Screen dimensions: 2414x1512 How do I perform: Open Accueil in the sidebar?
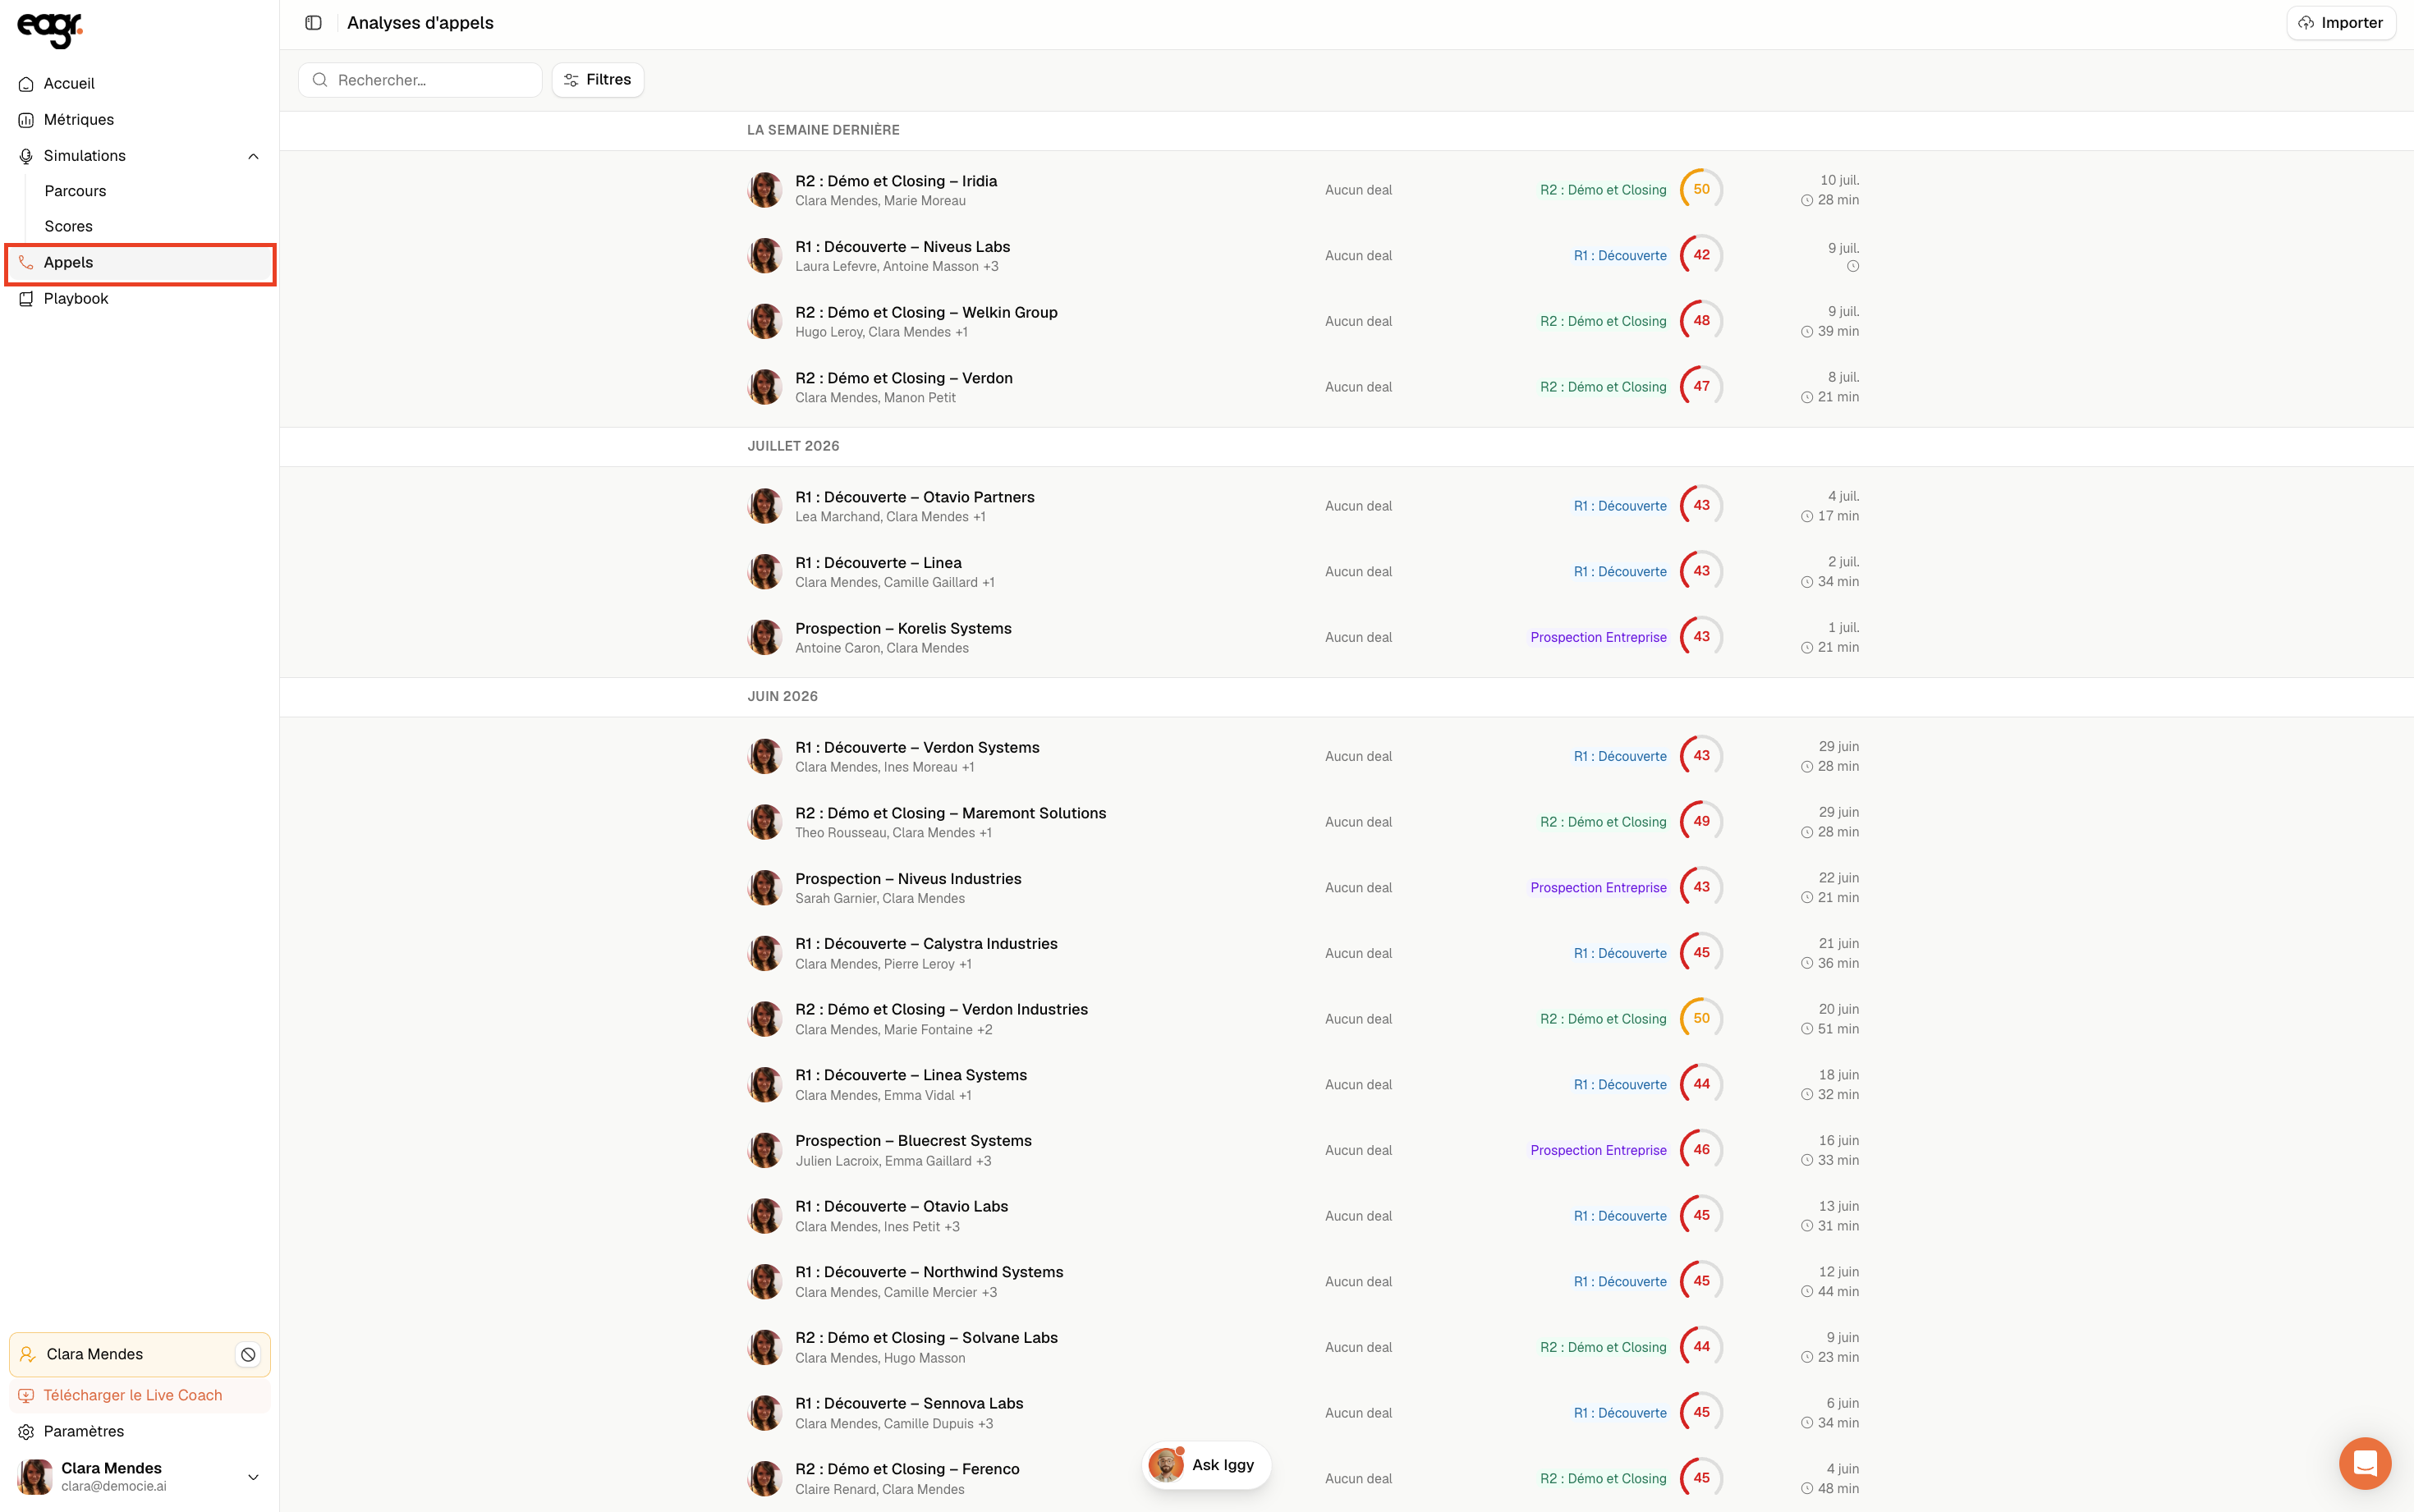[x=140, y=84]
